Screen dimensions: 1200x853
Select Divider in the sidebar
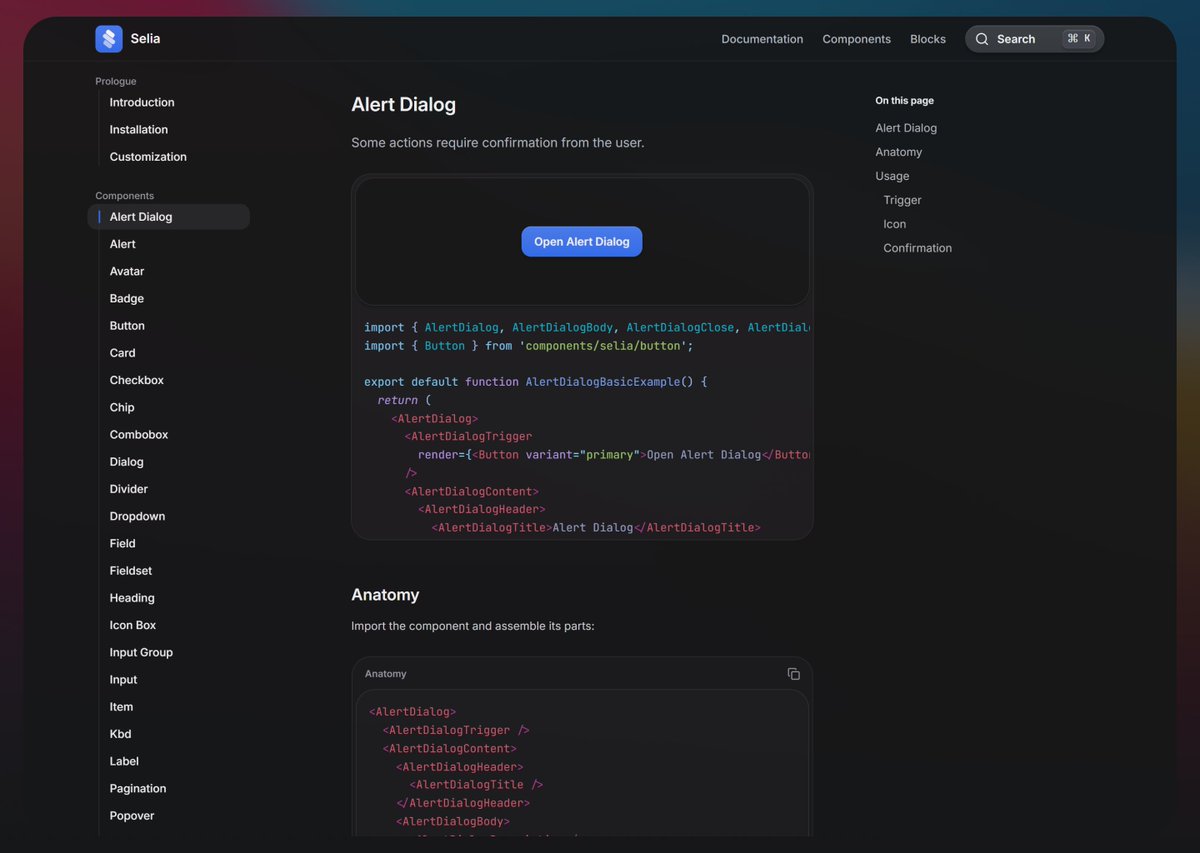click(129, 489)
